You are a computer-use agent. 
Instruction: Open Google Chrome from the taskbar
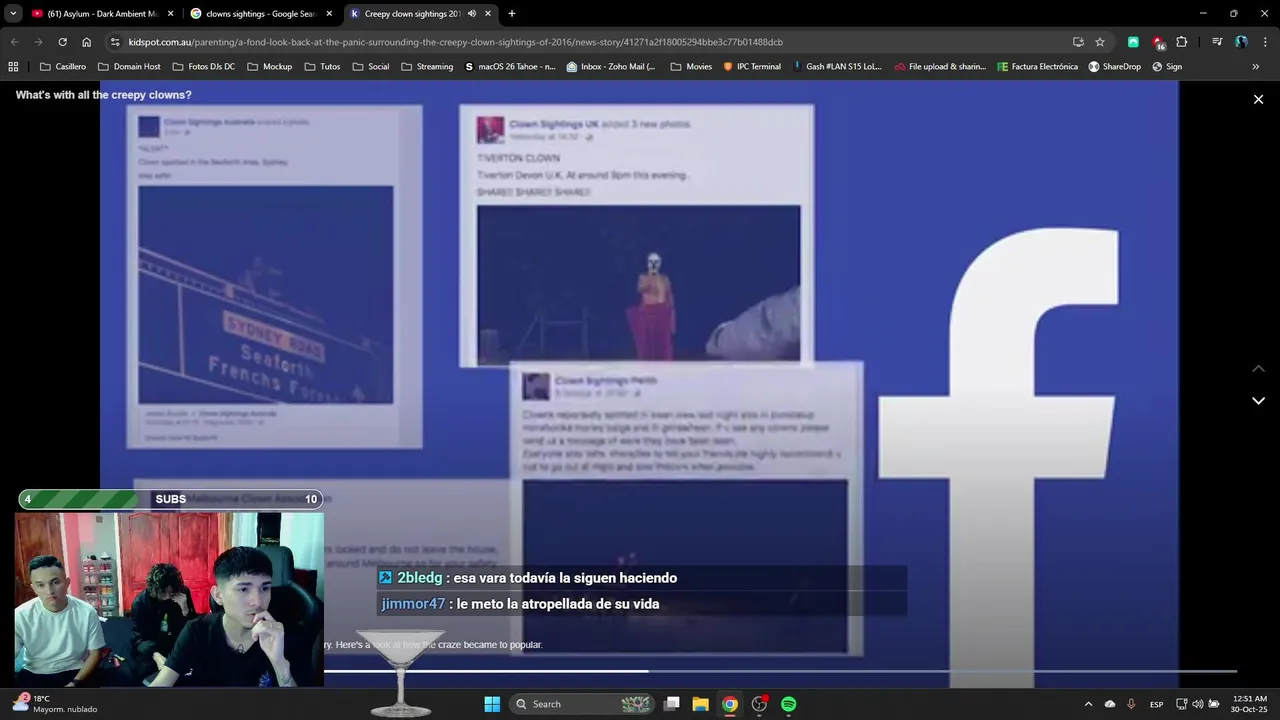(730, 704)
